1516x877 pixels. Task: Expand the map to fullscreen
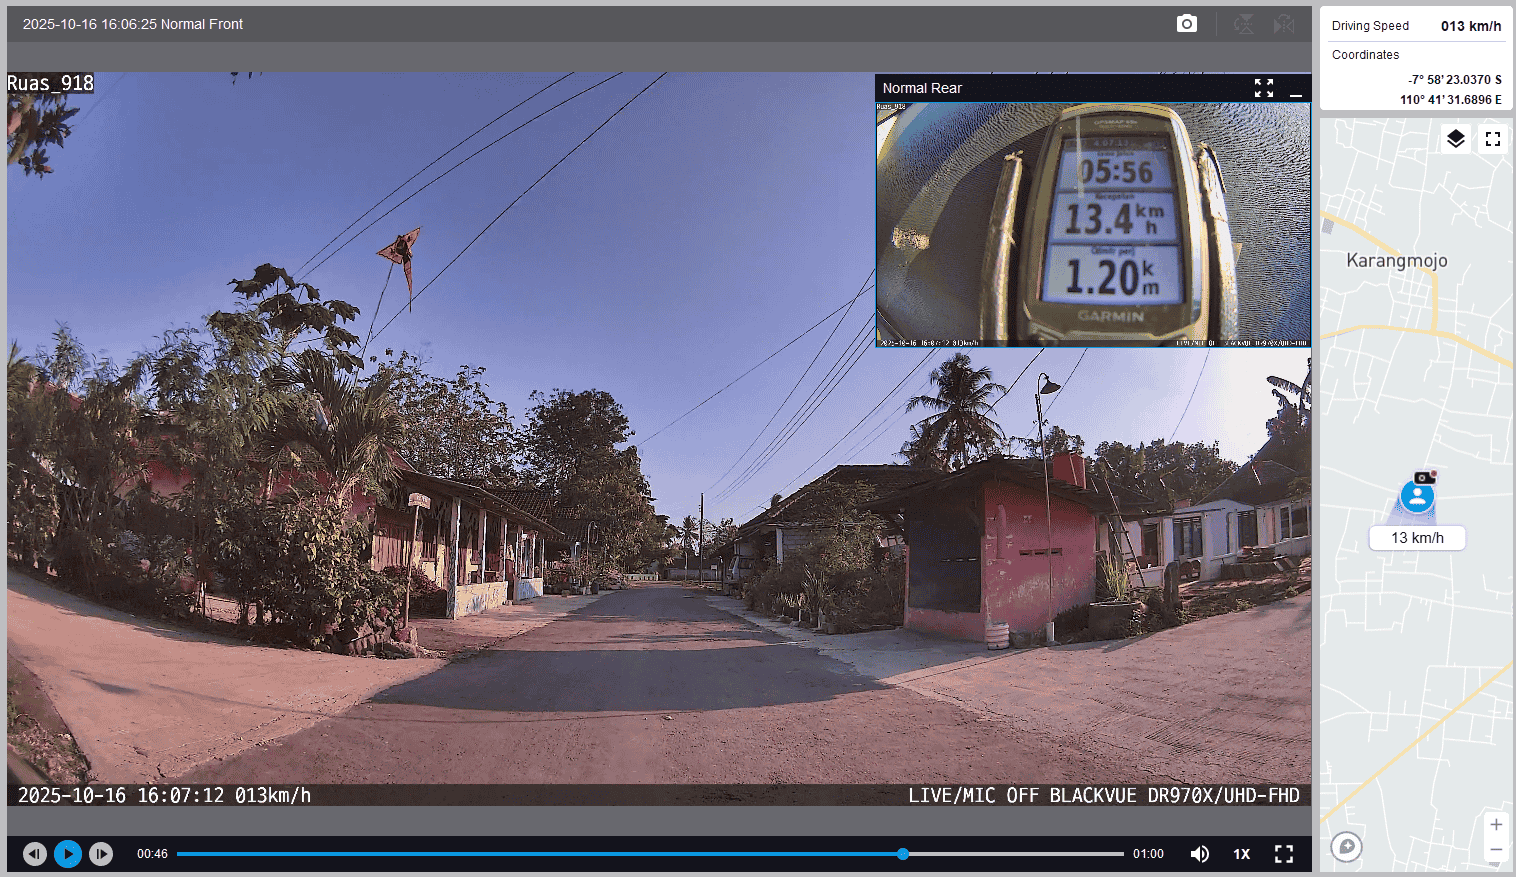coord(1493,139)
